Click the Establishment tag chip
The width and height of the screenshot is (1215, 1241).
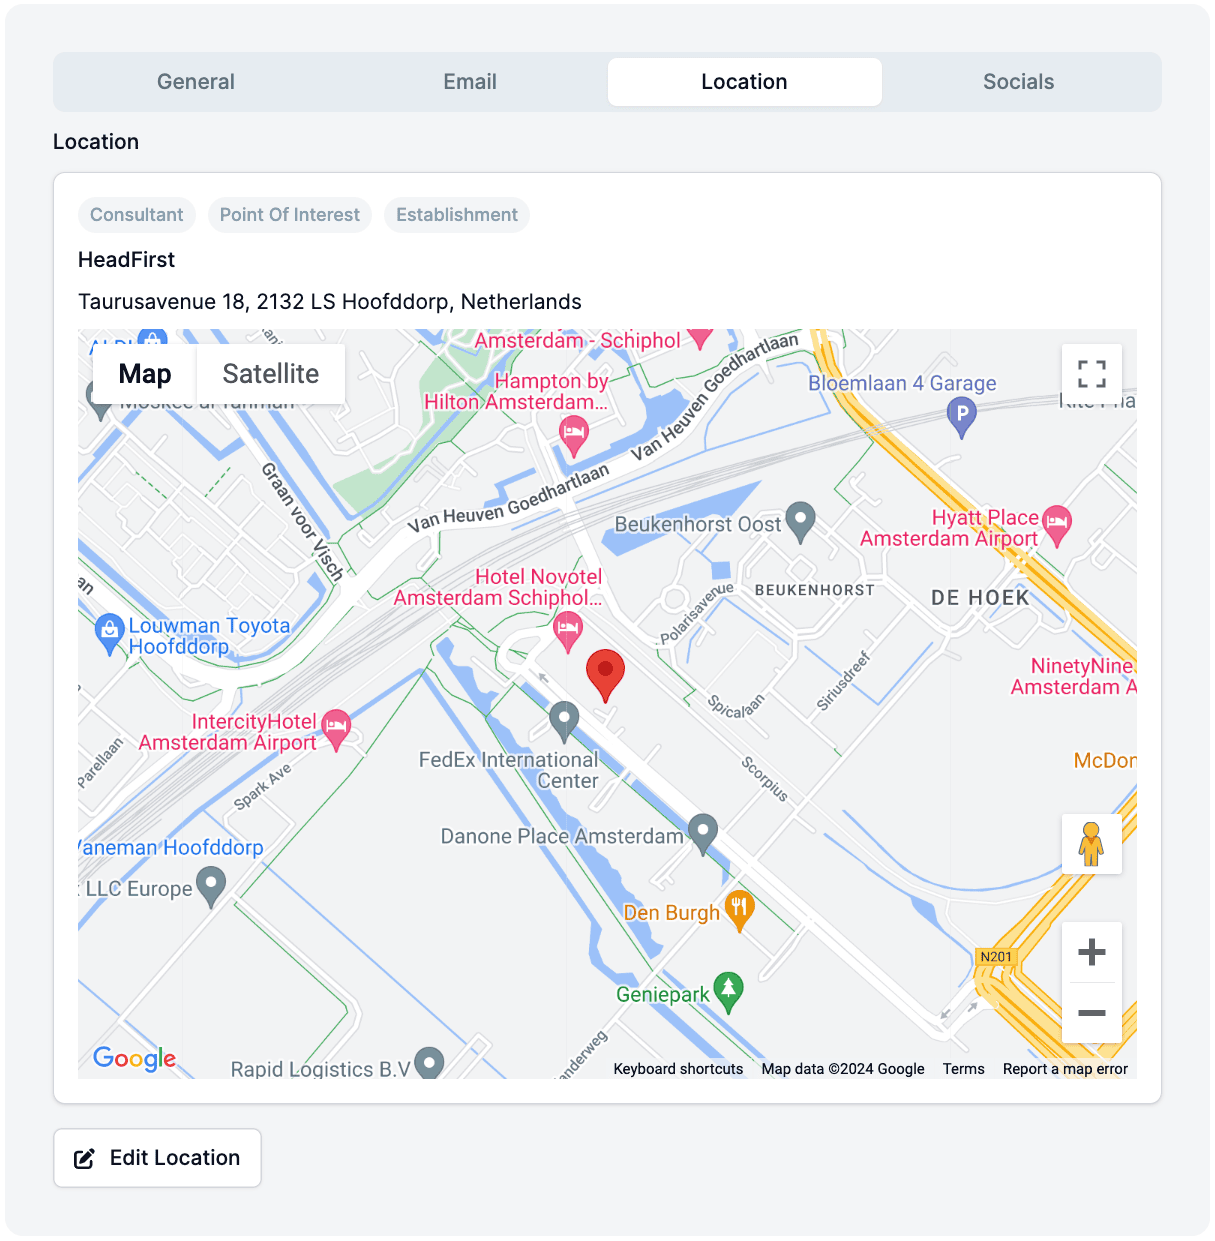click(x=457, y=215)
